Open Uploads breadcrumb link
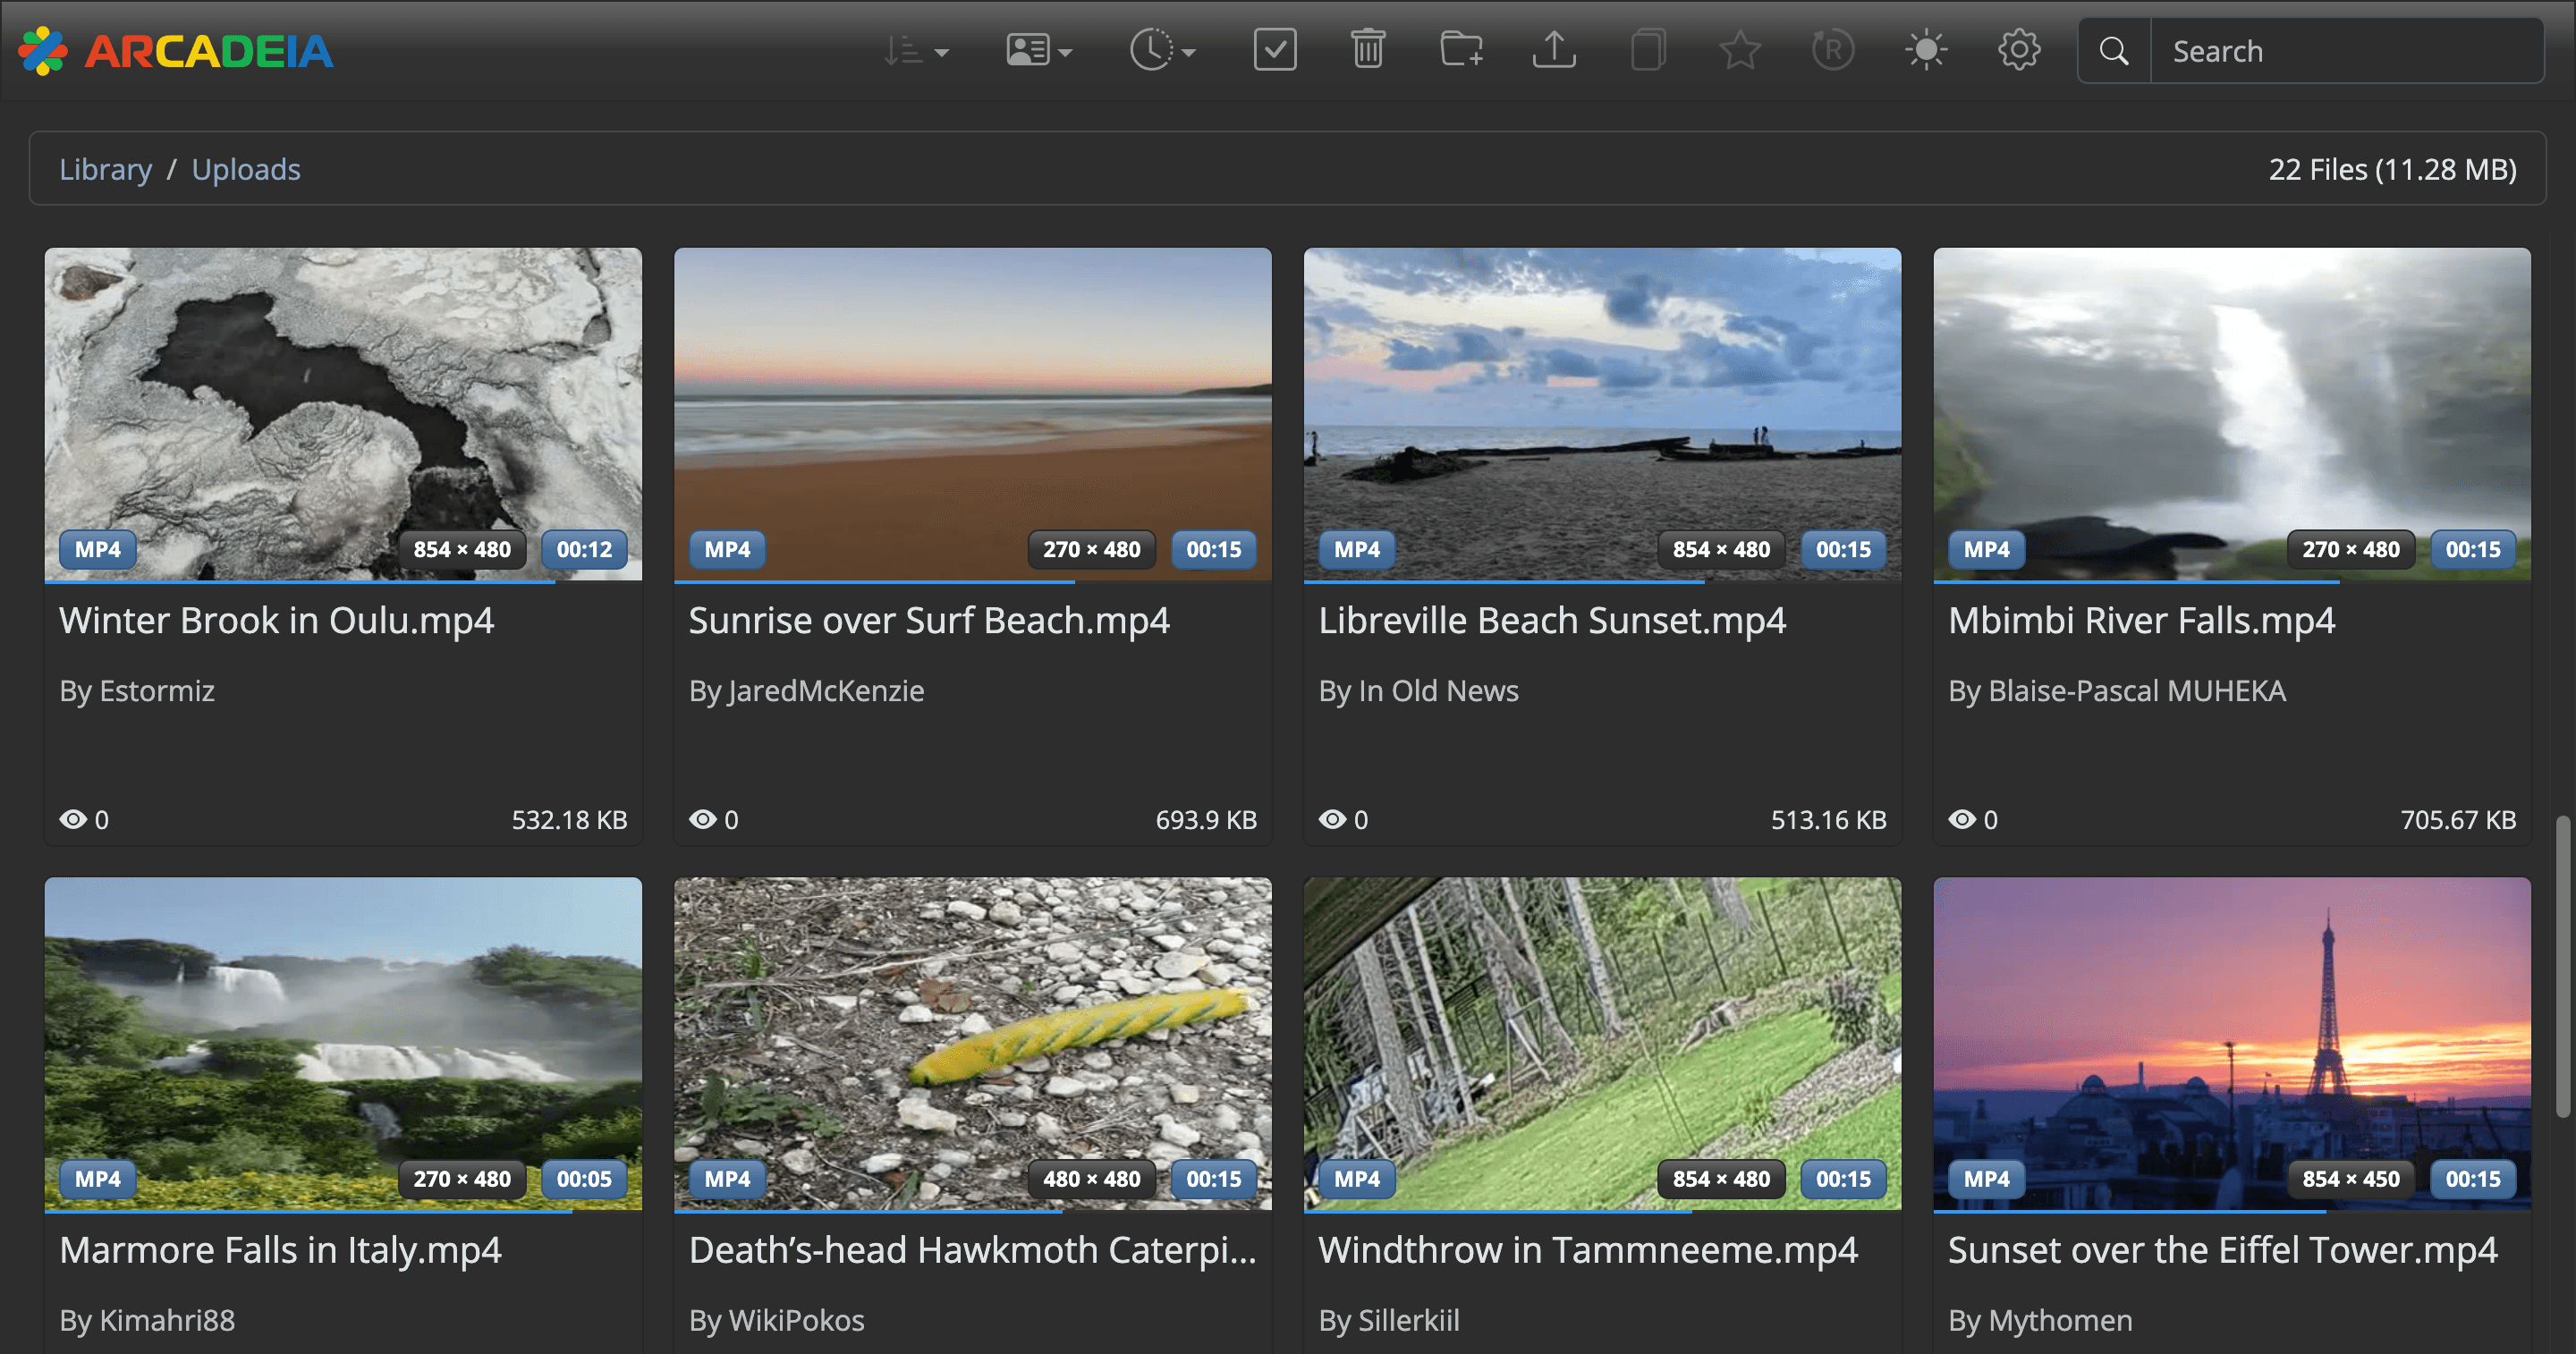Viewport: 2576px width, 1354px height. [x=246, y=169]
